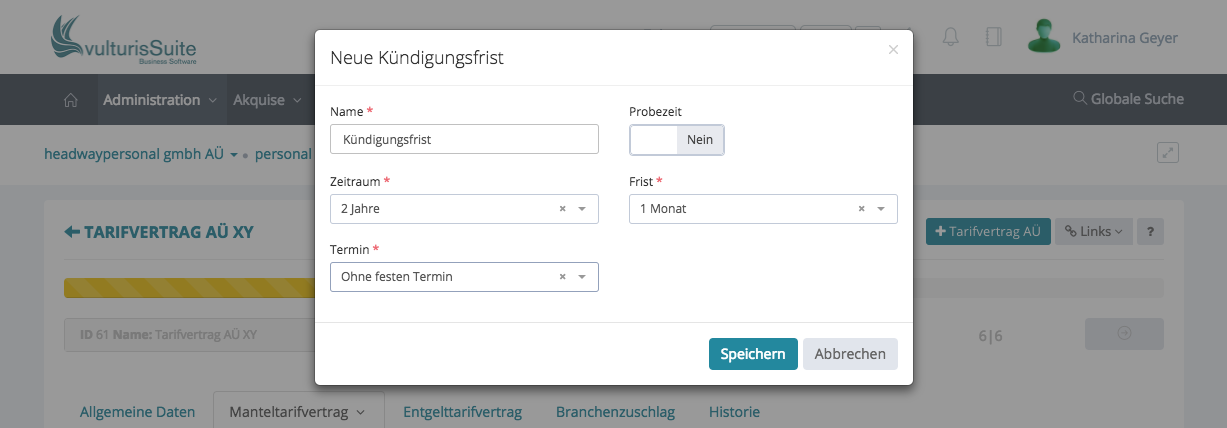Screen dimensions: 1227x428
Task: Switch to the Entgelttarifvertrag tab
Action: tap(462, 411)
